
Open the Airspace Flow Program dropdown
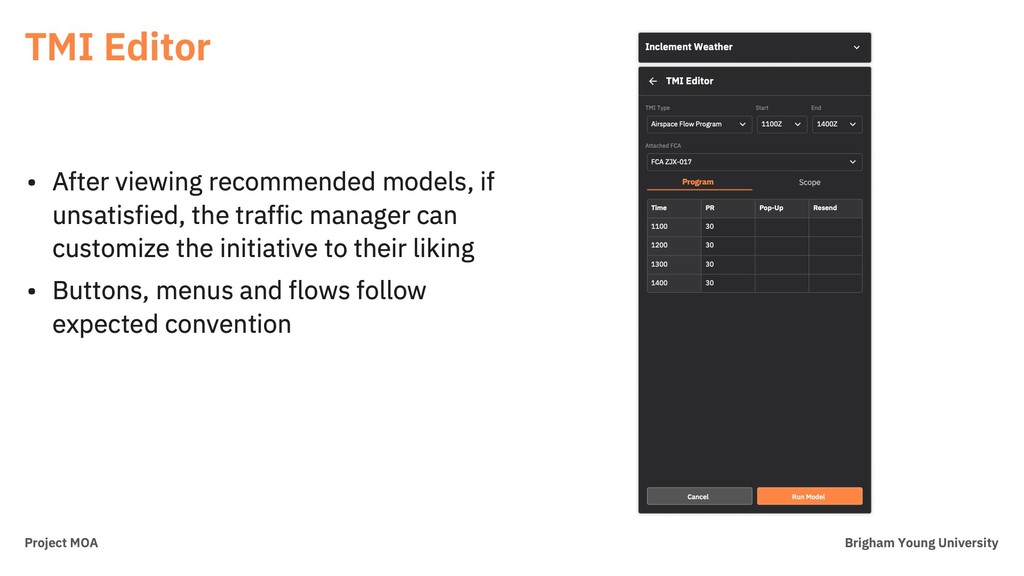tap(699, 124)
